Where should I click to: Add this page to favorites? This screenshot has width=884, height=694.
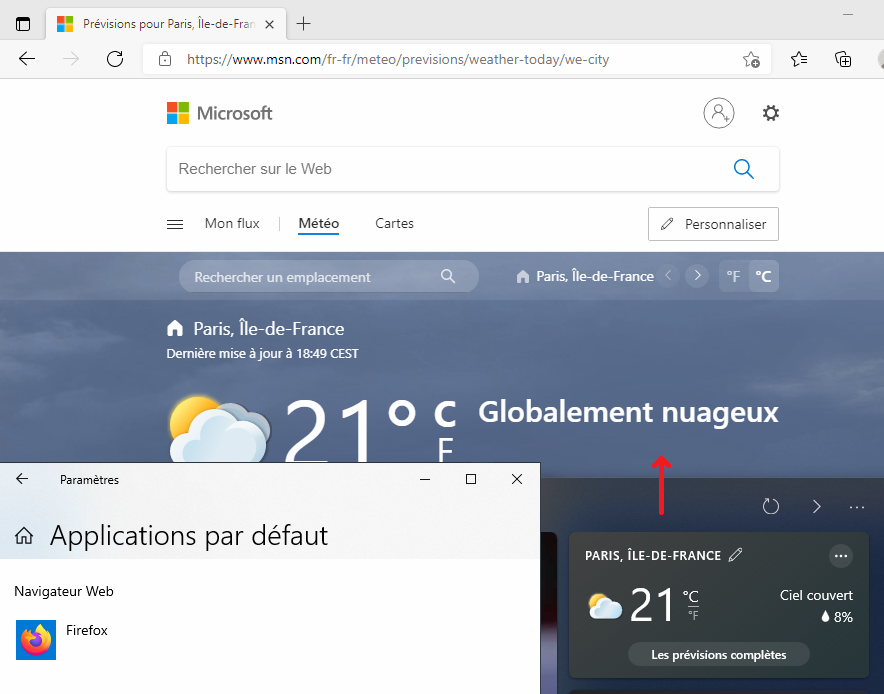coord(751,59)
